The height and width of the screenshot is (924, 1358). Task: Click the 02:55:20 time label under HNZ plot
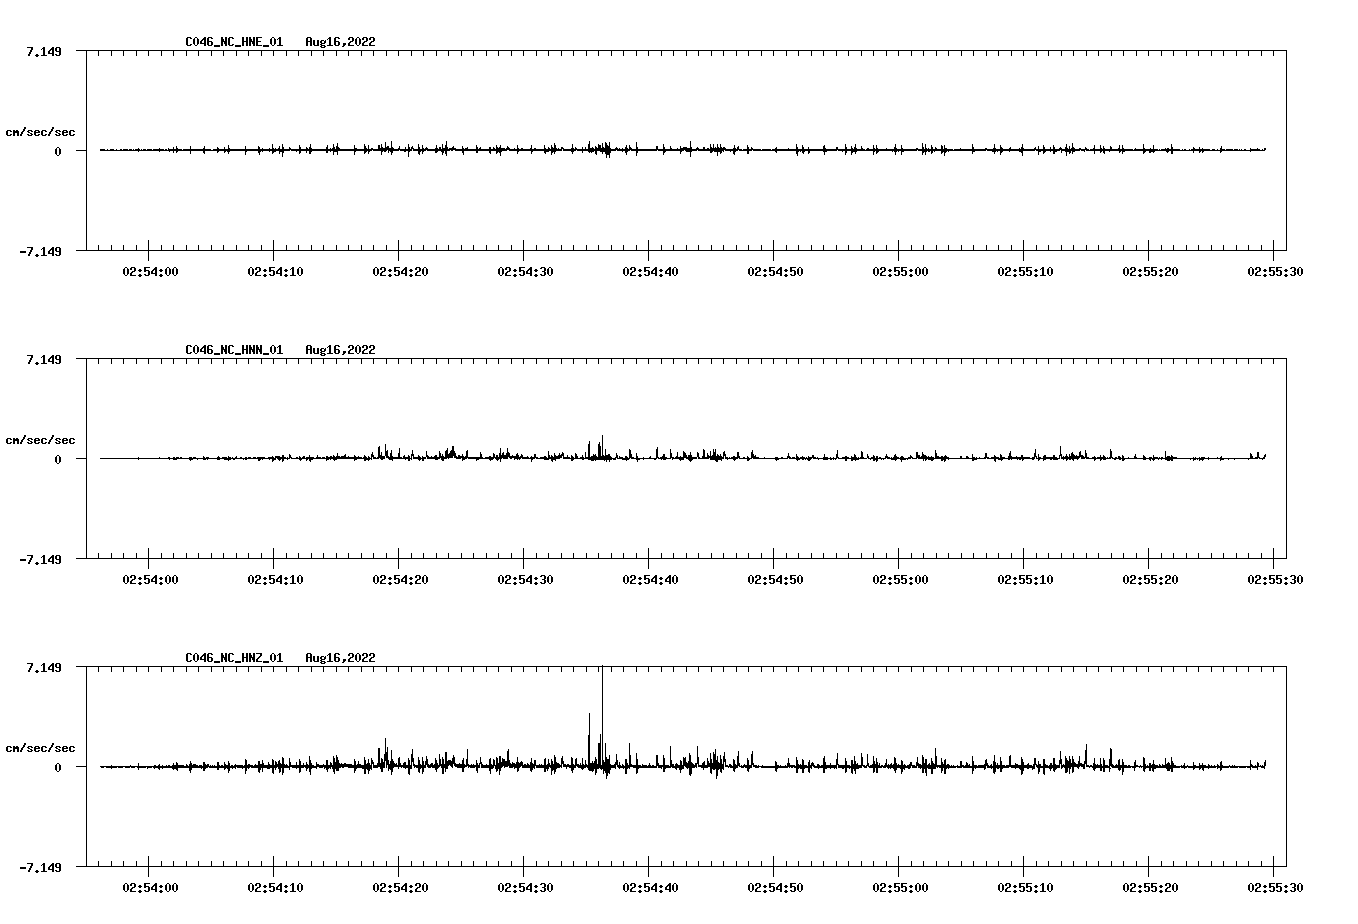pyautogui.click(x=1151, y=887)
